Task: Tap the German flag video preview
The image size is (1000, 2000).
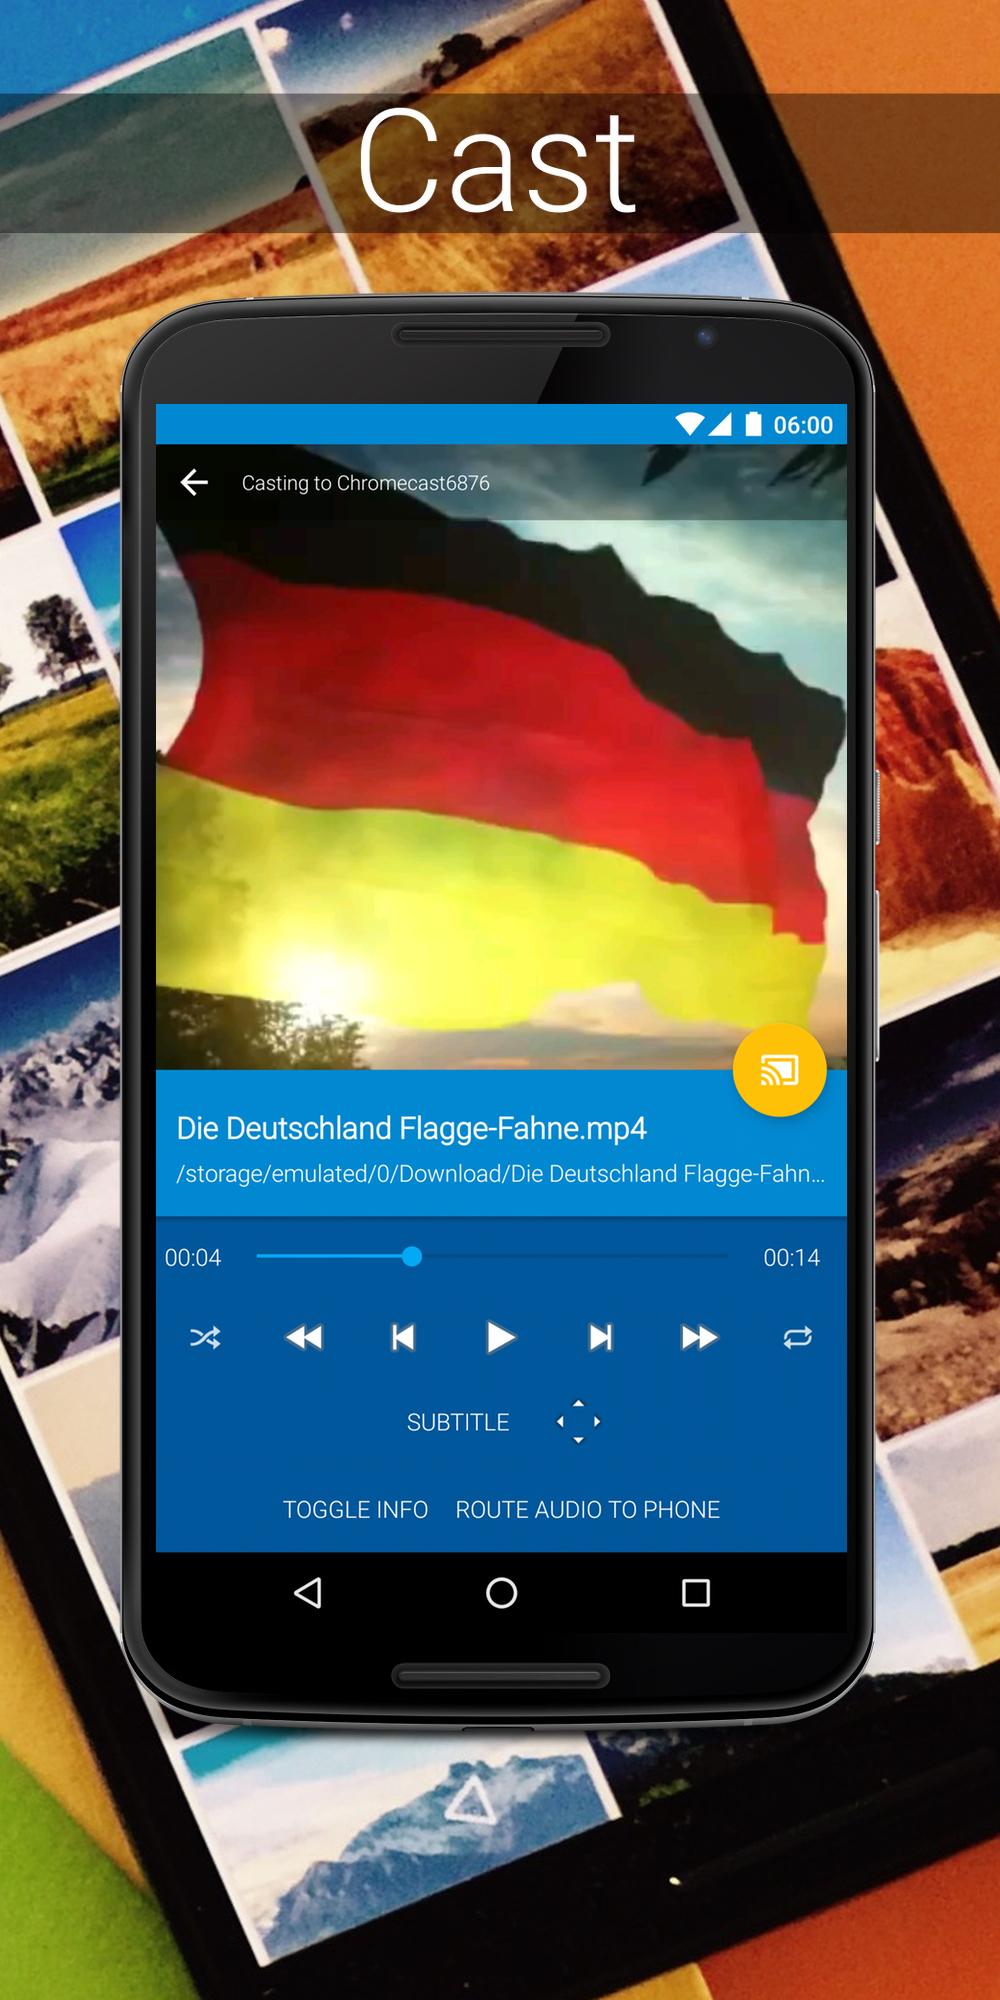Action: (x=501, y=757)
